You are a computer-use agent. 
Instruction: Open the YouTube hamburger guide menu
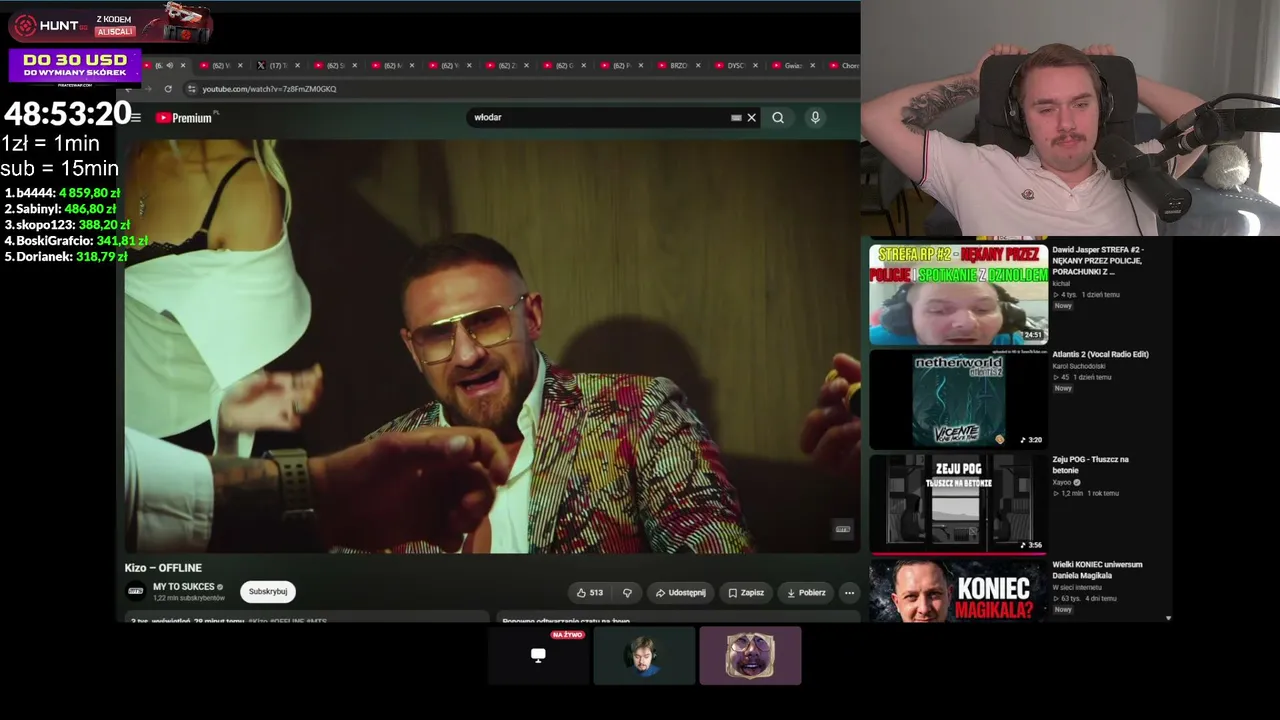[x=136, y=118]
